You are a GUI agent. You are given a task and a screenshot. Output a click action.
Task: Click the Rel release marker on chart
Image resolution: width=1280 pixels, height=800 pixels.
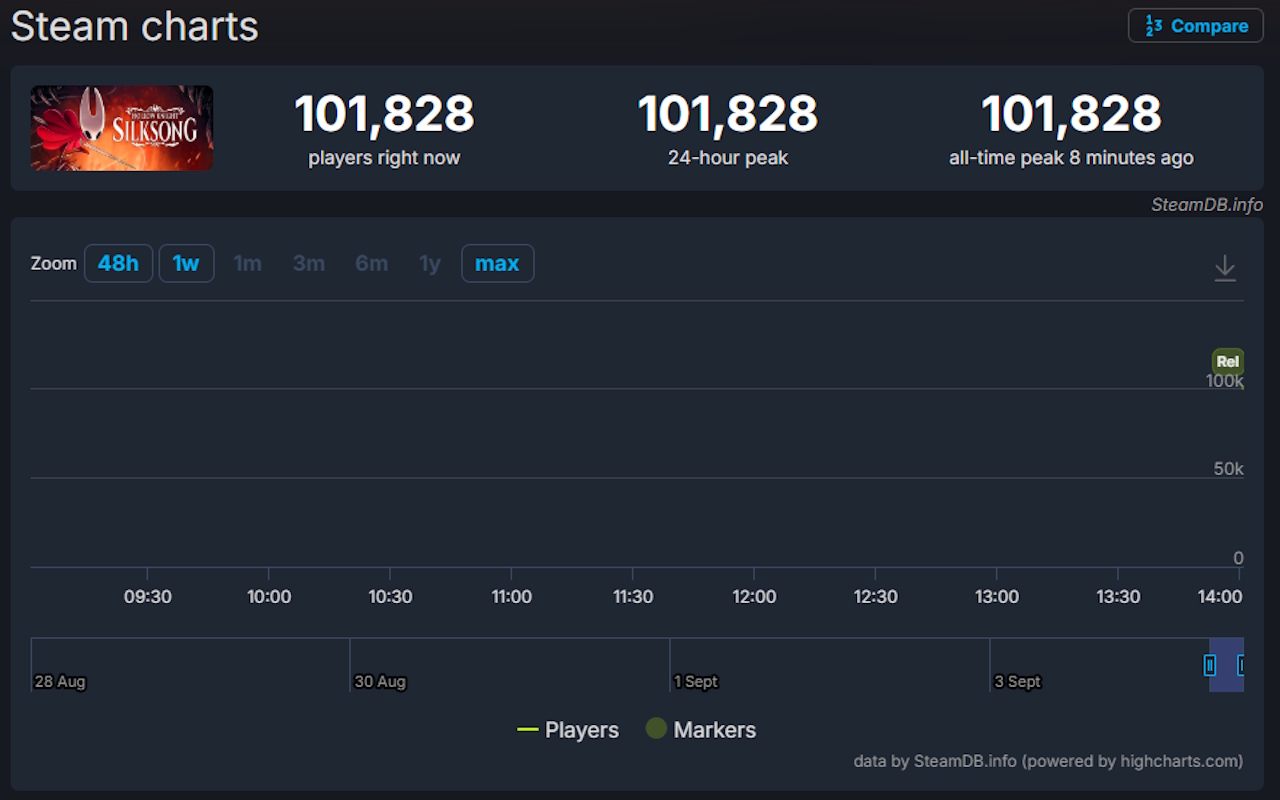coord(1227,362)
